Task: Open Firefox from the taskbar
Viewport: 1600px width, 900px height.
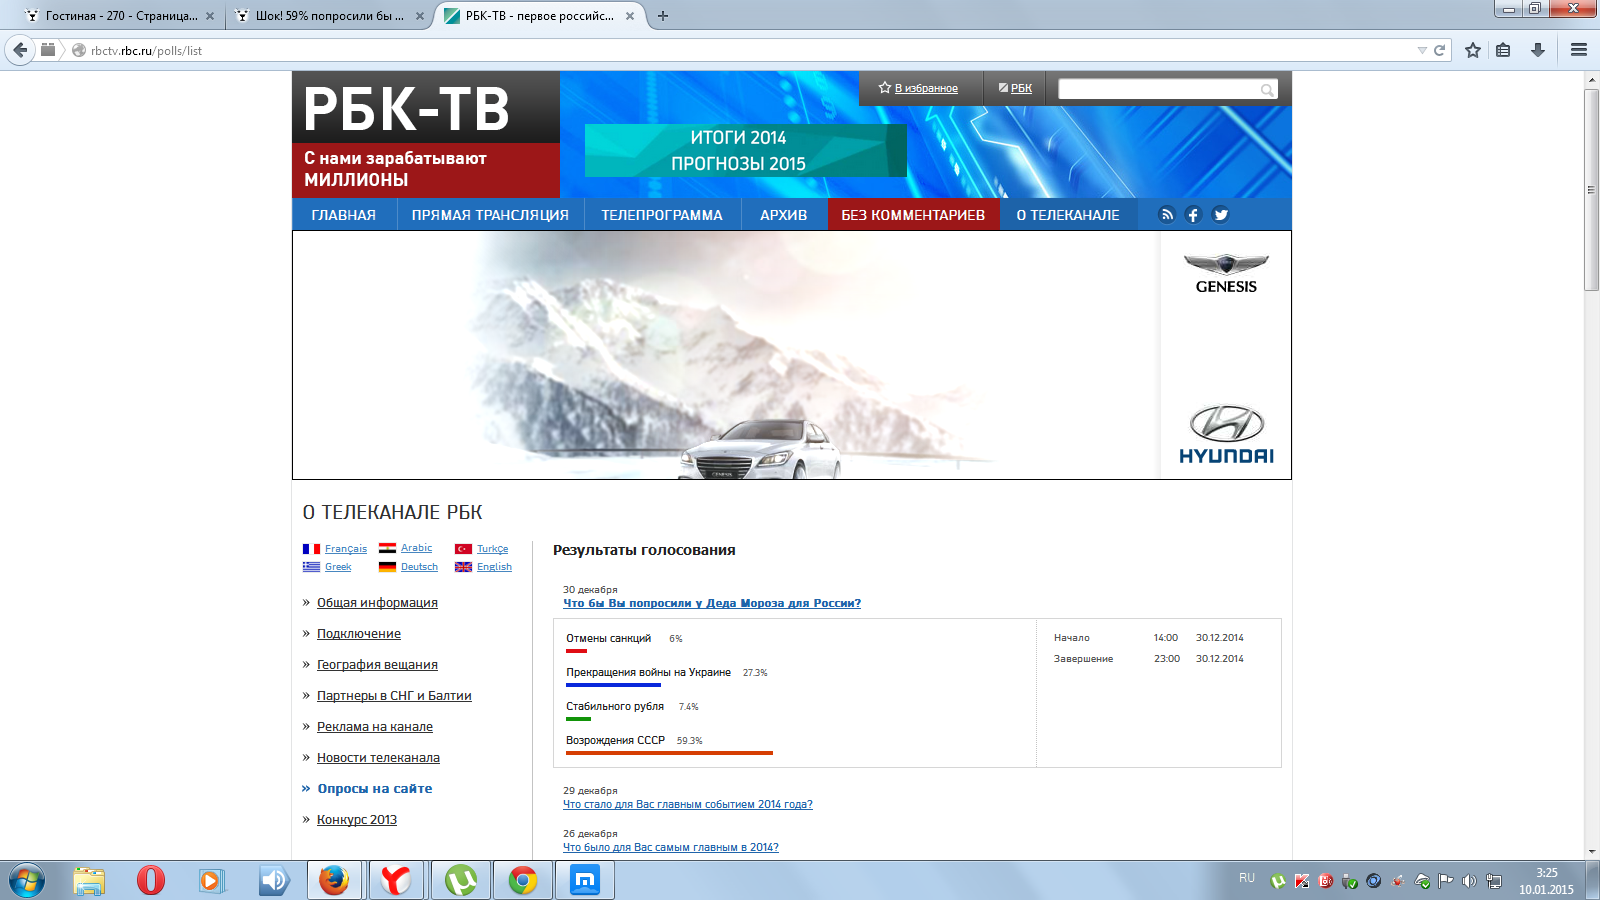Action: tap(334, 881)
